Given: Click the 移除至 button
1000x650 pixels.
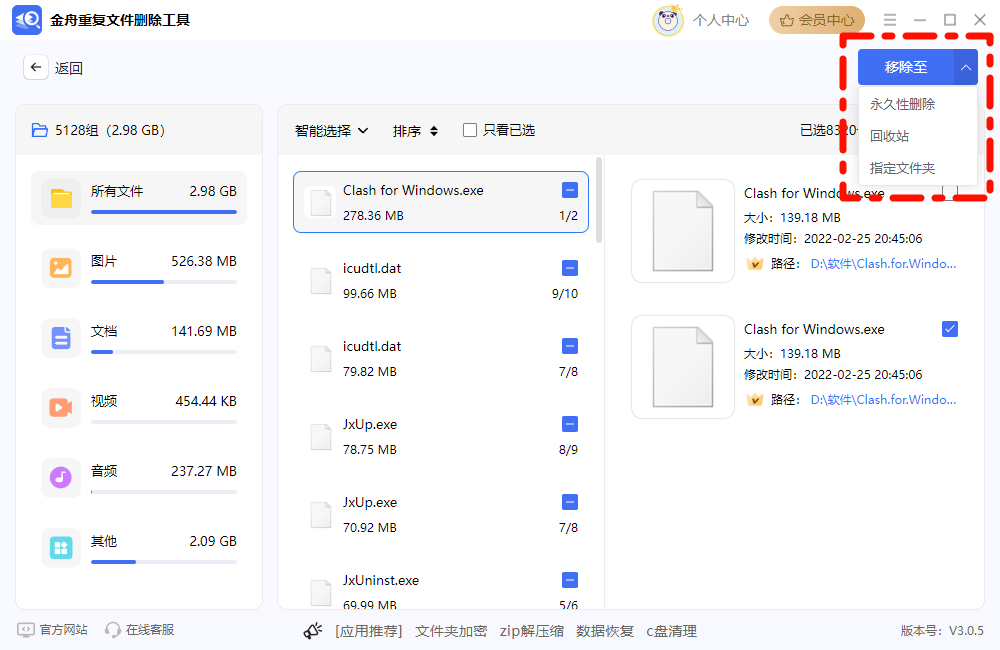Looking at the screenshot, I should click(906, 67).
